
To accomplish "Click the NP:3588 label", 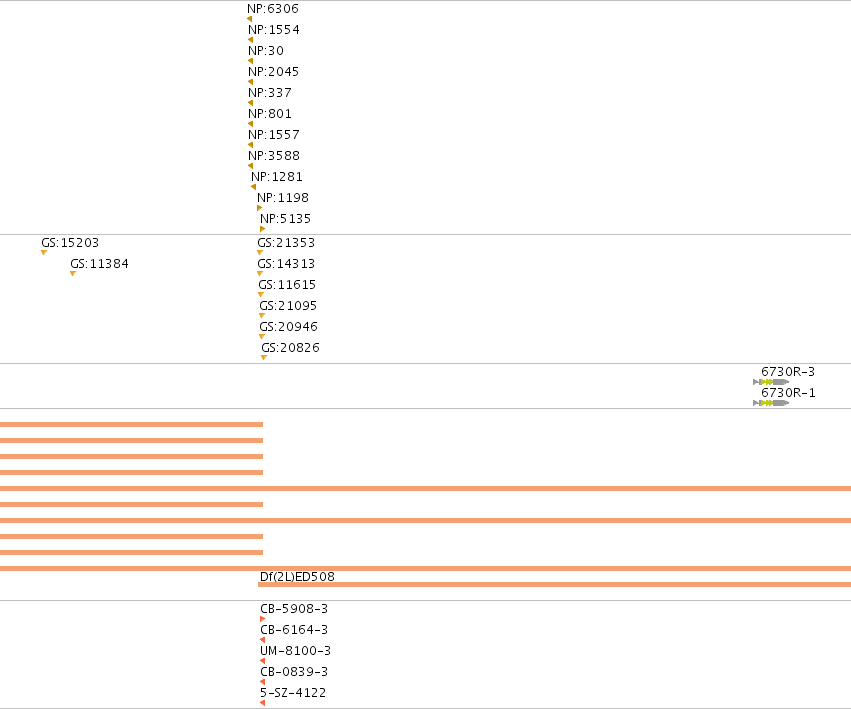I will tap(274, 156).
